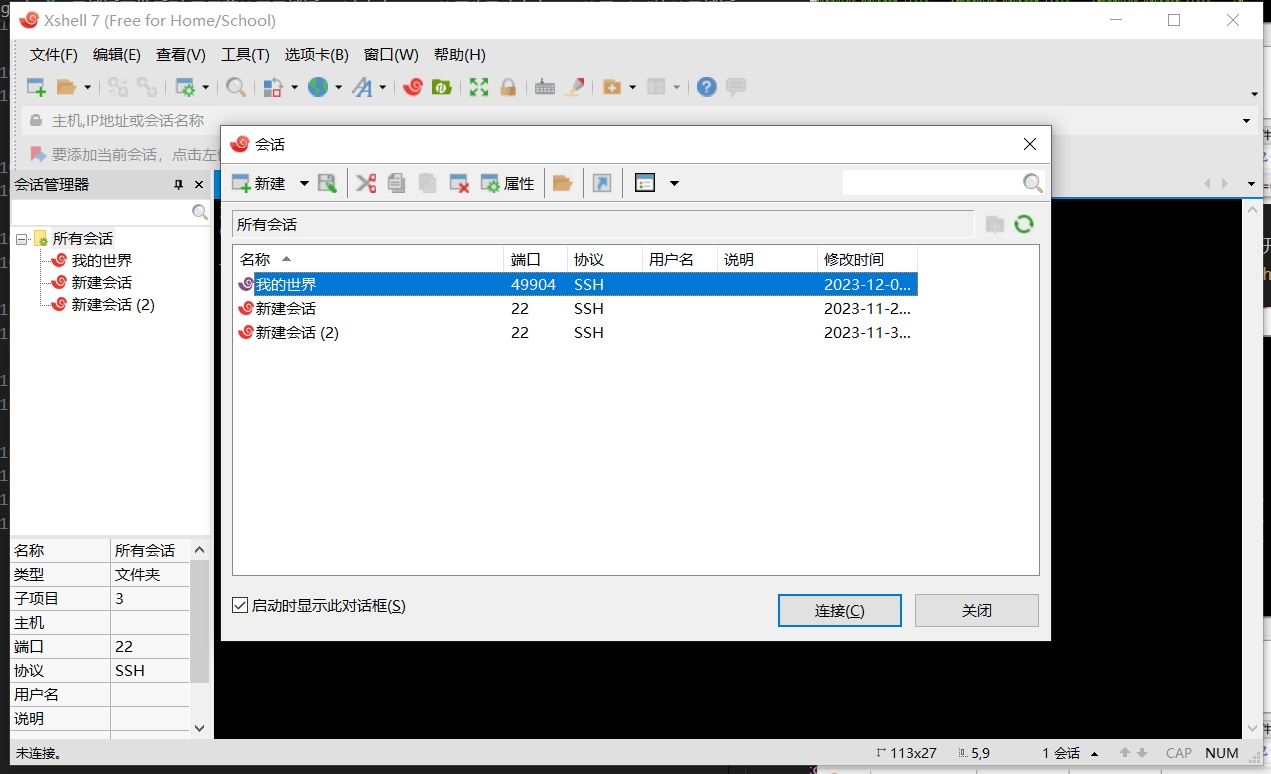Screen dimensions: 1271x774
Task: Select 我的世界 in session manager tree
Action: (x=102, y=261)
